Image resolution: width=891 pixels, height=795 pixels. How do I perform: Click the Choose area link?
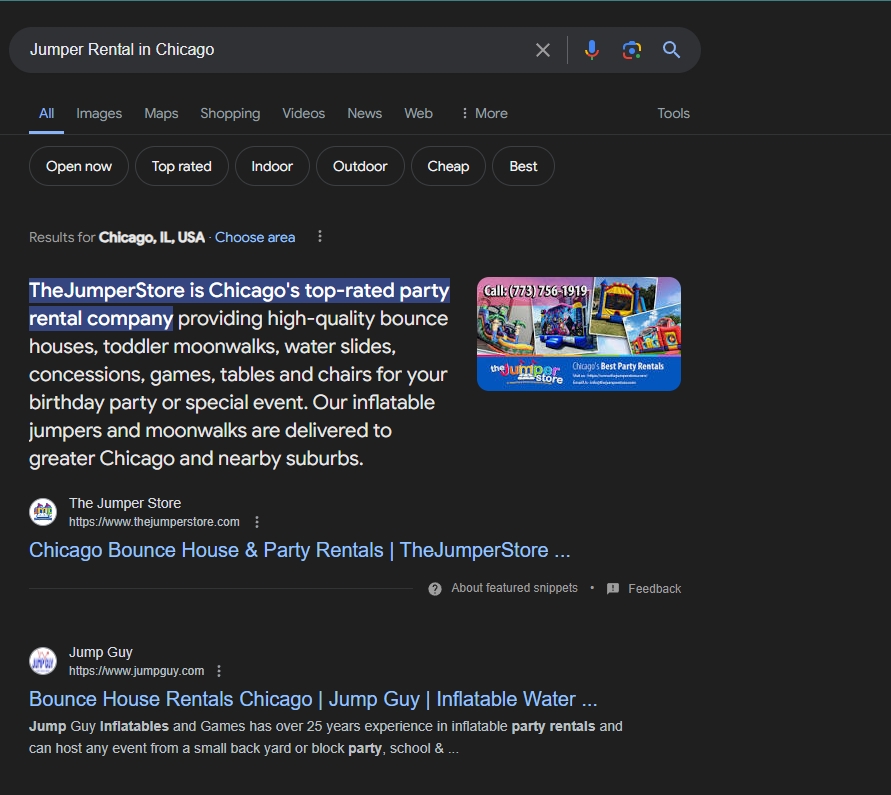(255, 237)
